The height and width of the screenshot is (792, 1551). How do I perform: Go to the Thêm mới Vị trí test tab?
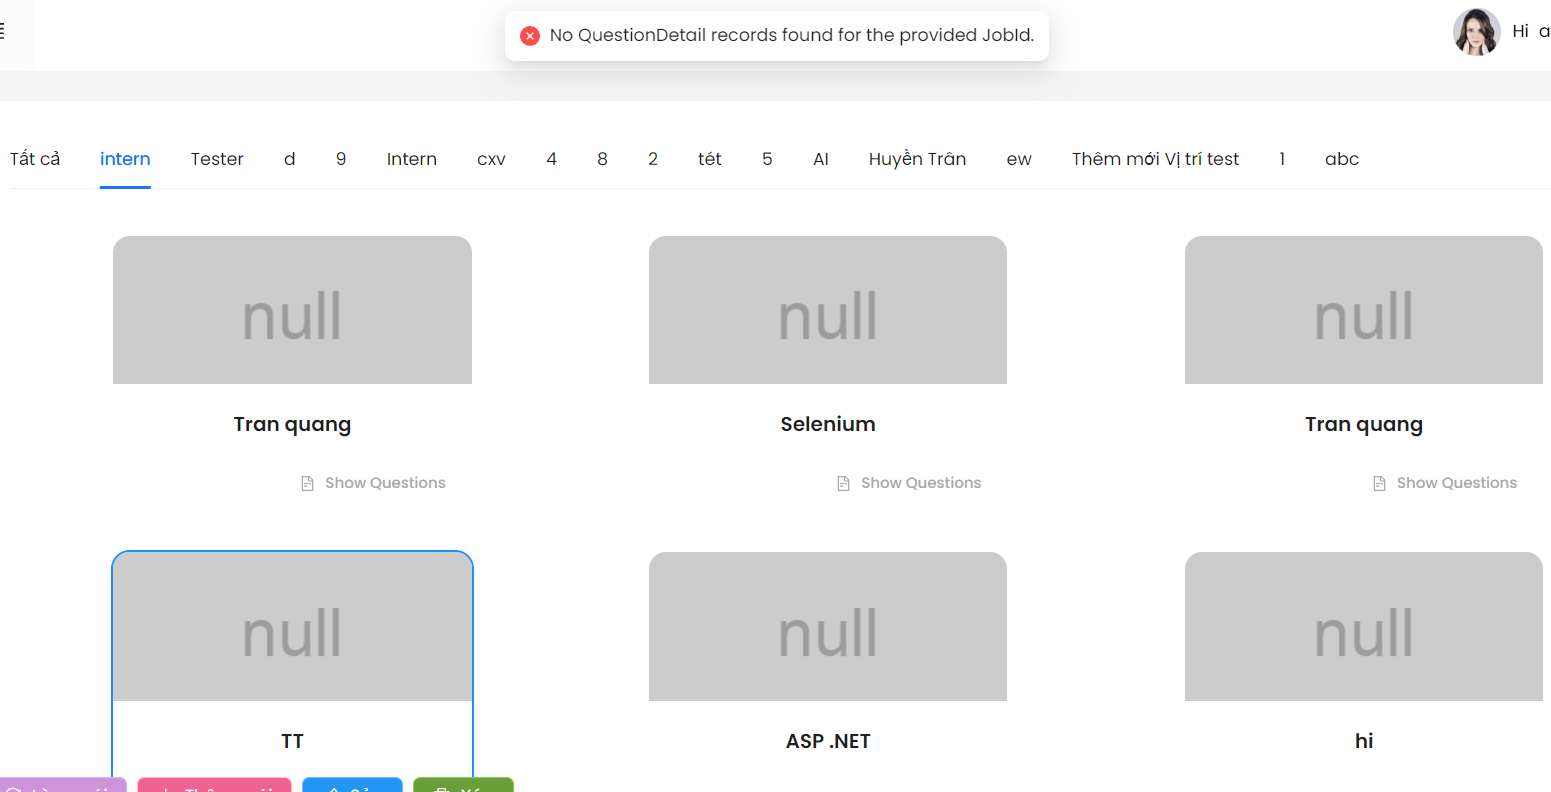pyautogui.click(x=1155, y=159)
